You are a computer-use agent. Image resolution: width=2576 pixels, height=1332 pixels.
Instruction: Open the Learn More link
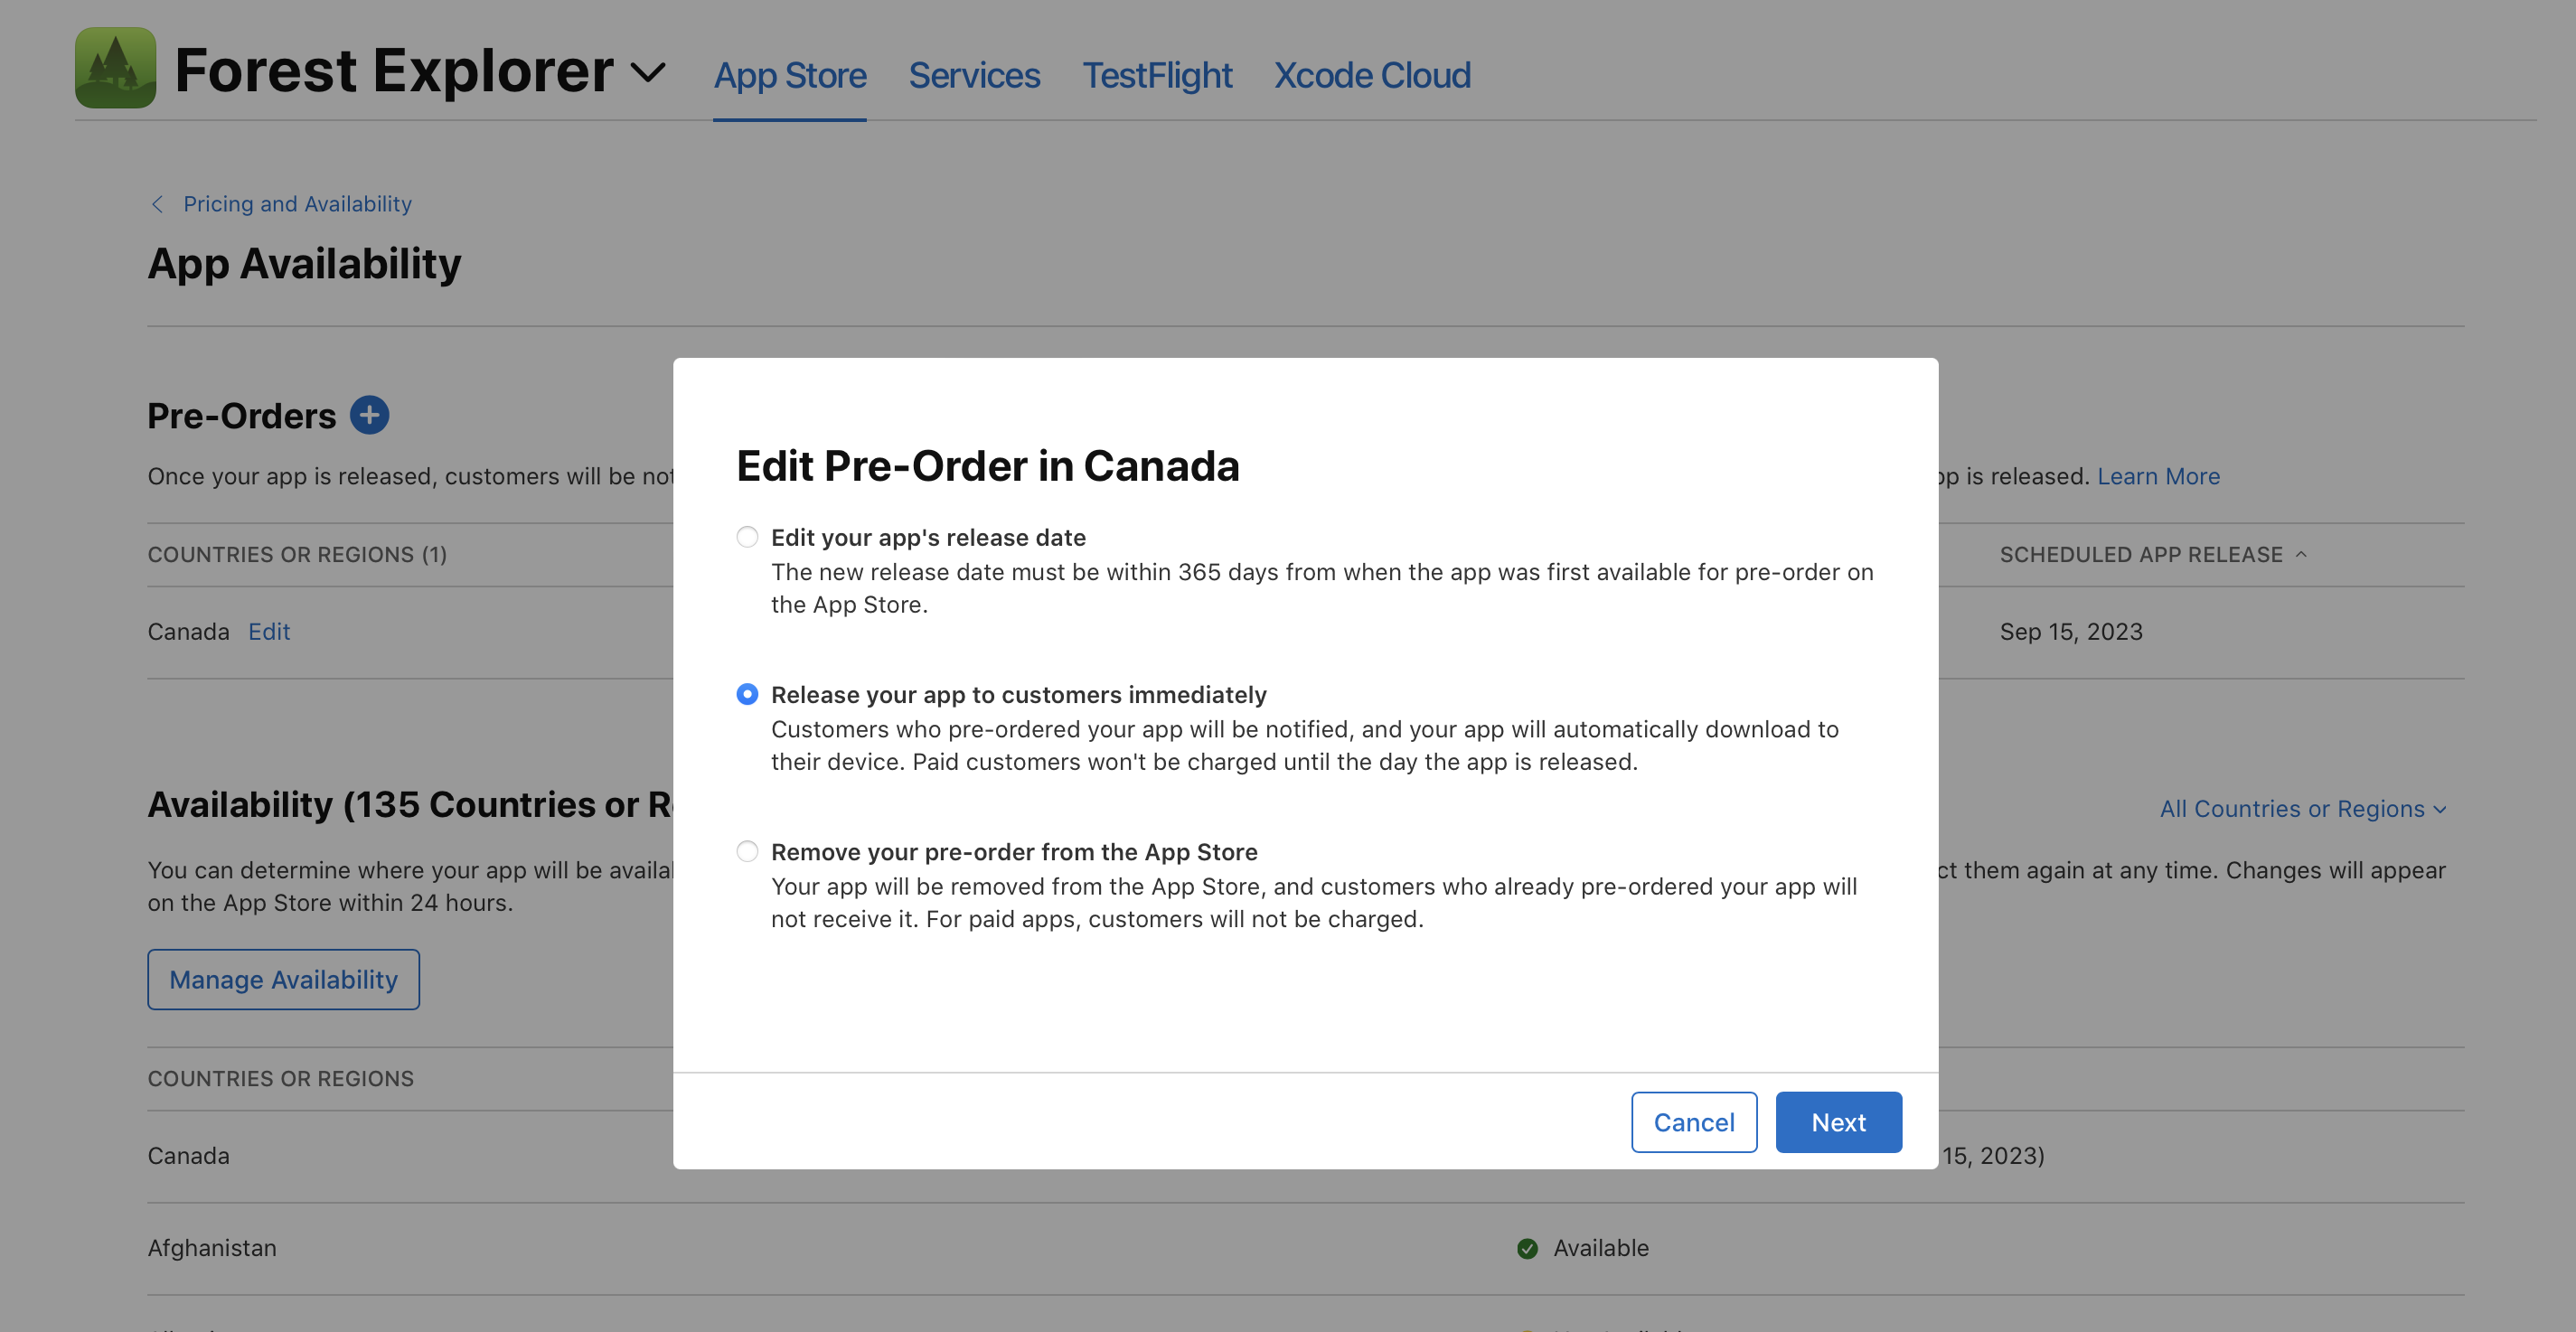coord(2158,476)
